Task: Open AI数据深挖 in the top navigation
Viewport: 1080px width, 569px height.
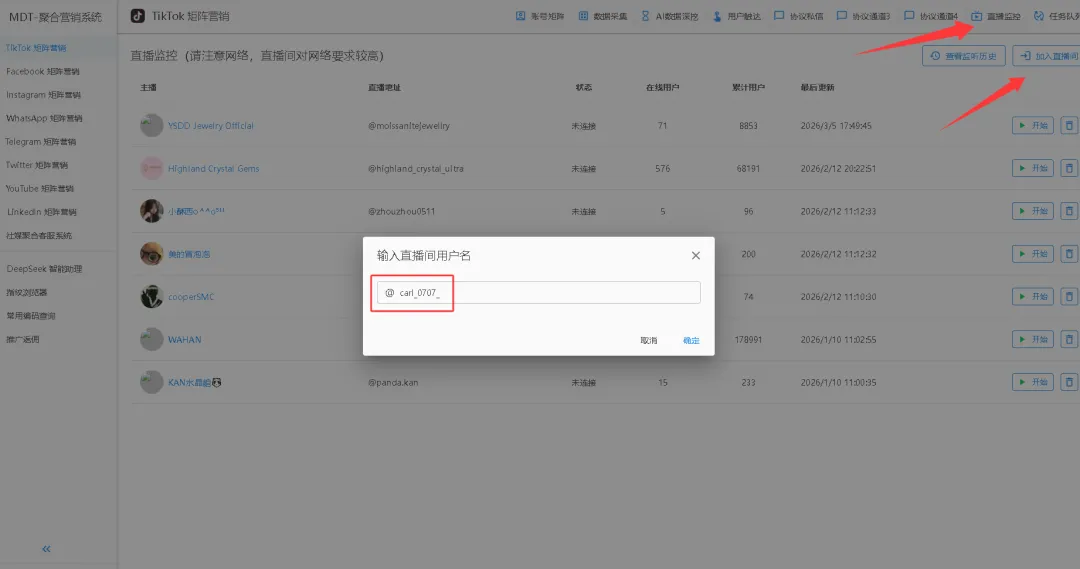Action: 669,16
